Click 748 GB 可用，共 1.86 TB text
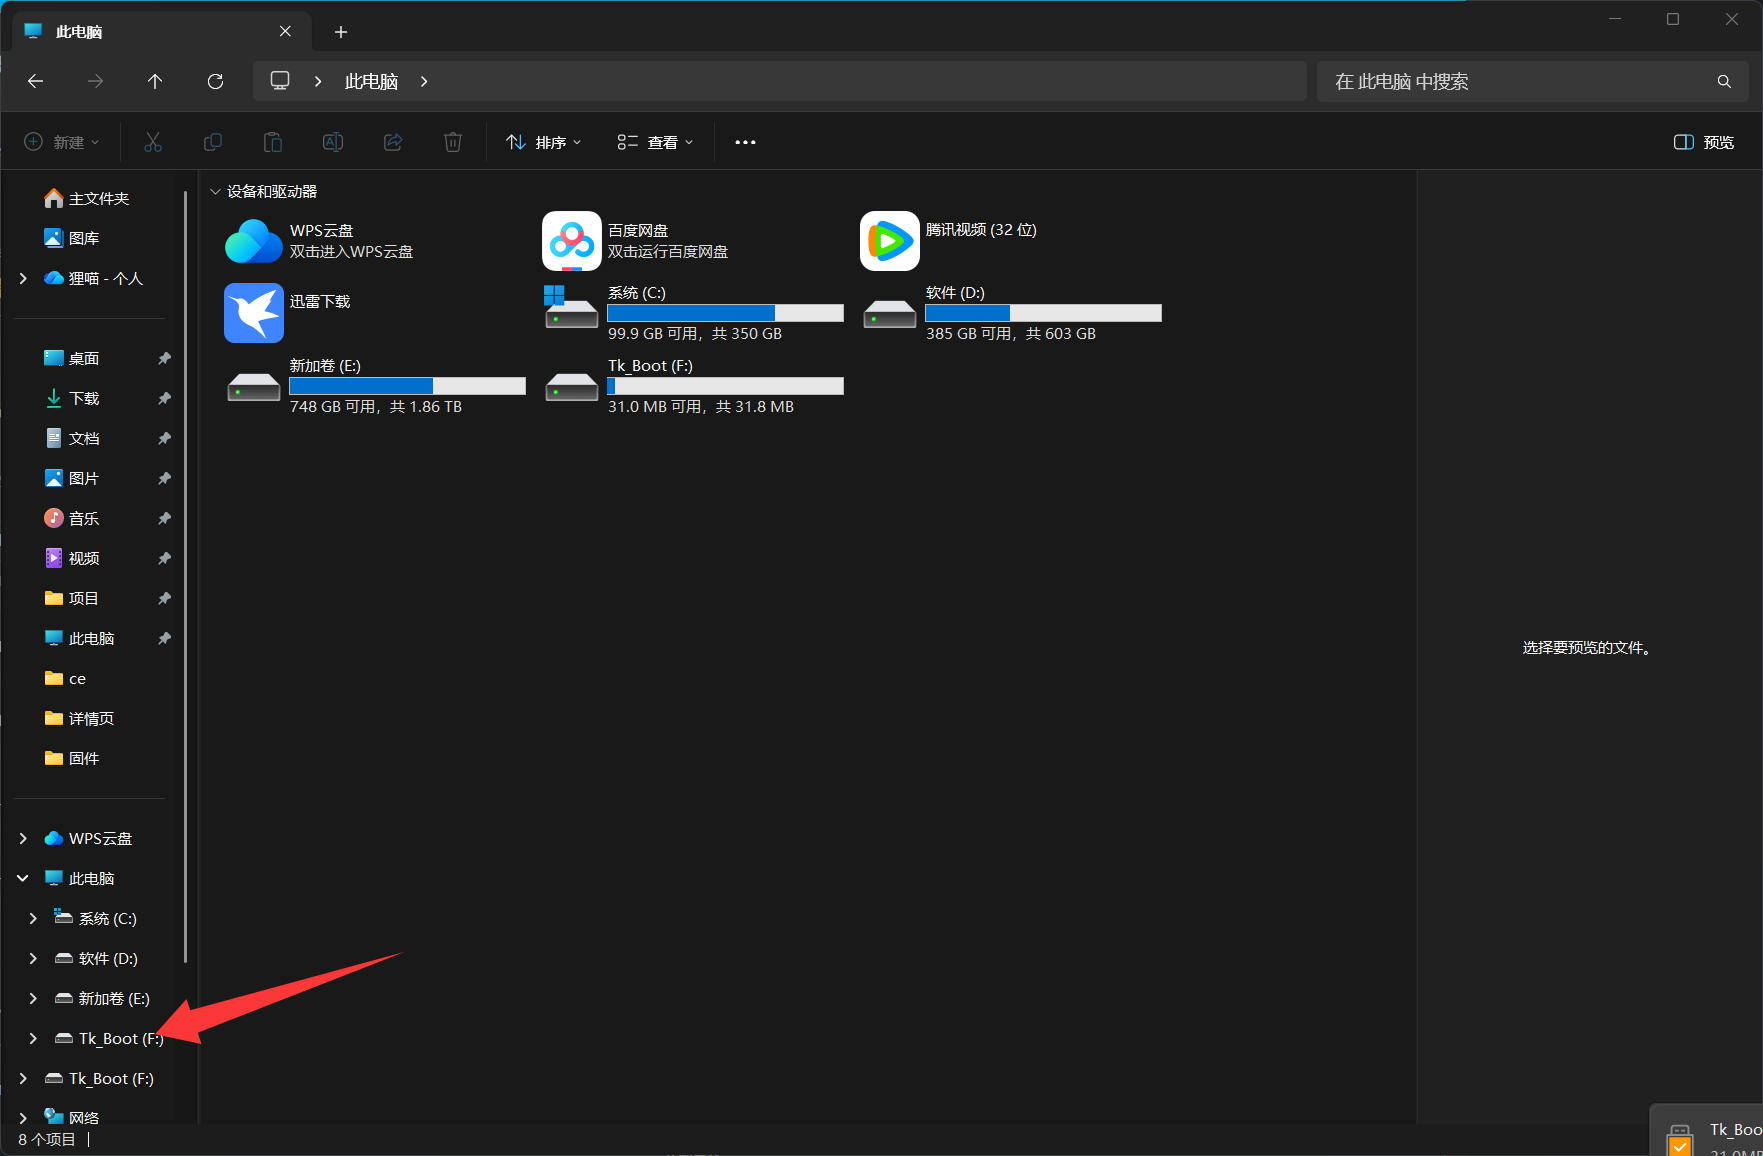Screen dimensions: 1763x1156 376,407
